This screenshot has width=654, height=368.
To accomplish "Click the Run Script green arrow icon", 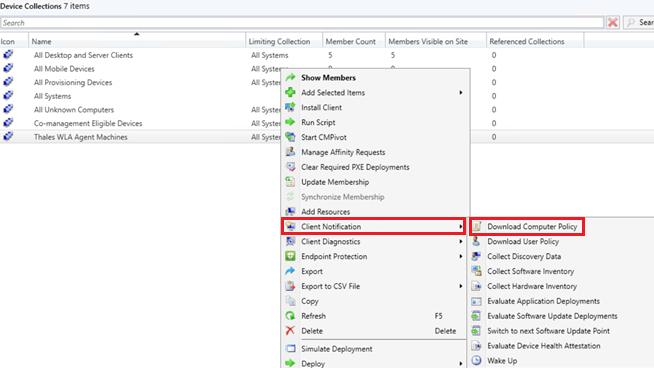I will (290, 122).
